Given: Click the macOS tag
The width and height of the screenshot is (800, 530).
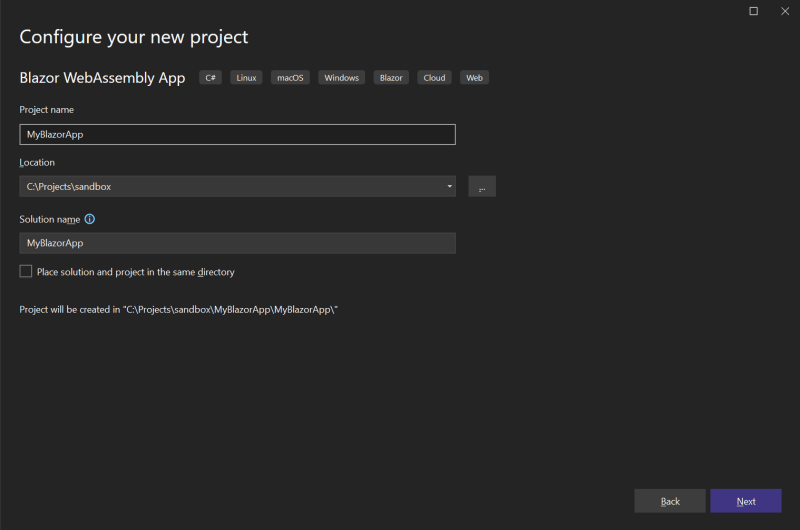Looking at the screenshot, I should click(290, 78).
